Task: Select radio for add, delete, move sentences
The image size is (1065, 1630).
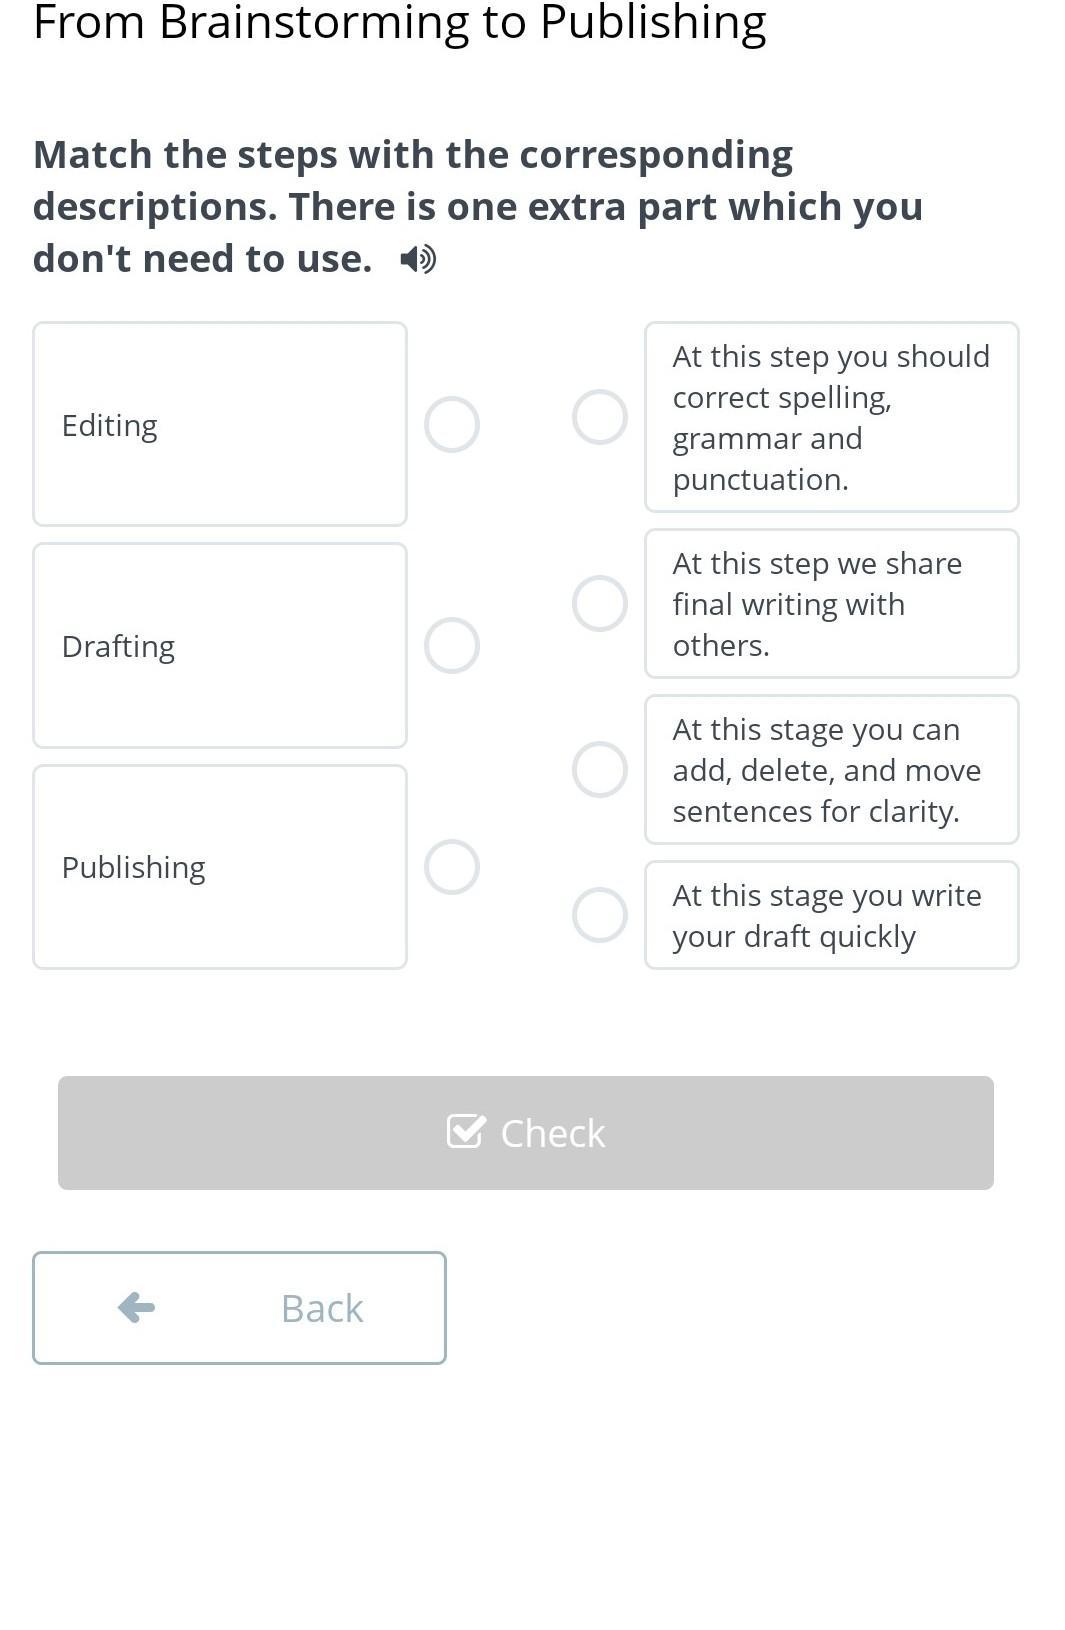Action: click(600, 770)
